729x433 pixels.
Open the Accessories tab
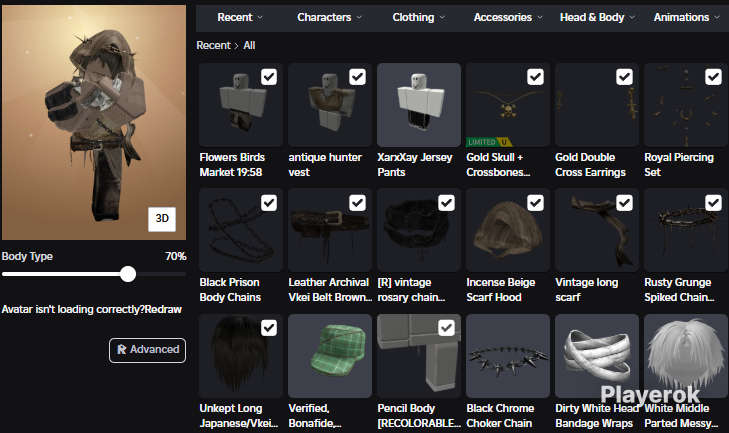(x=503, y=17)
